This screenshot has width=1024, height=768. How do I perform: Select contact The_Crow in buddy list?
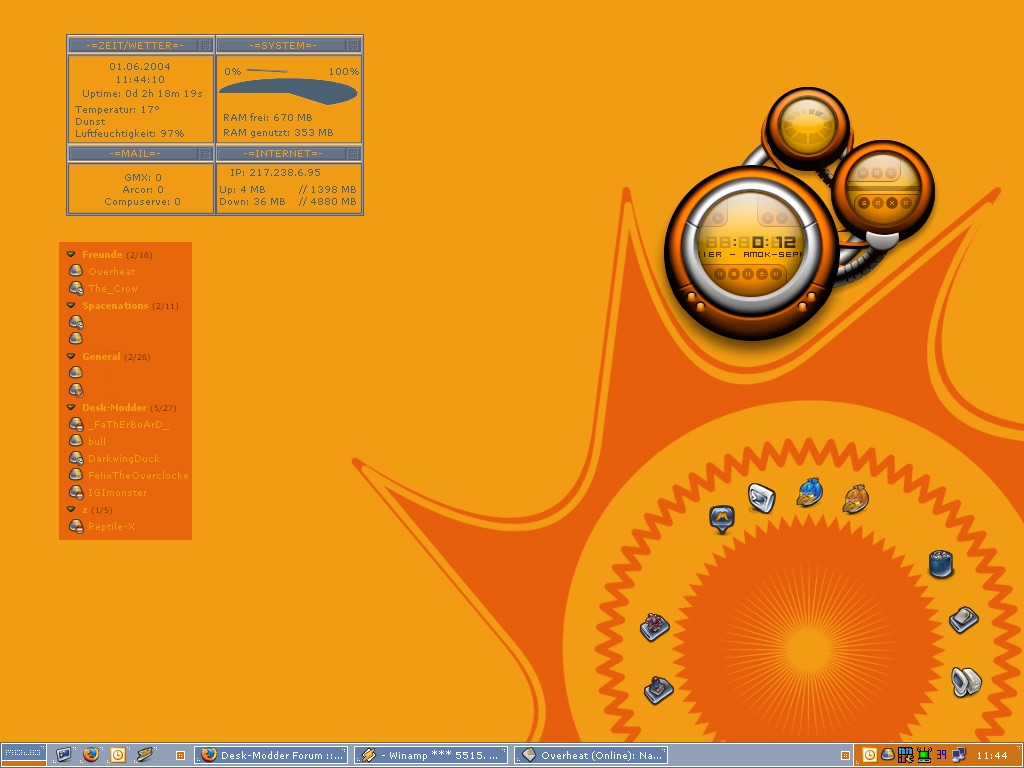pos(113,289)
